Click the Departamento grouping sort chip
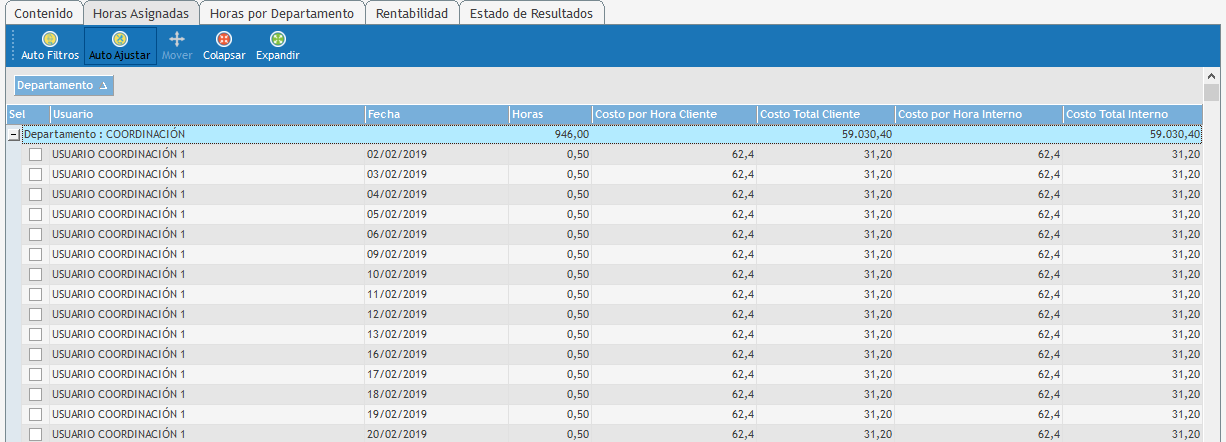 point(64,86)
